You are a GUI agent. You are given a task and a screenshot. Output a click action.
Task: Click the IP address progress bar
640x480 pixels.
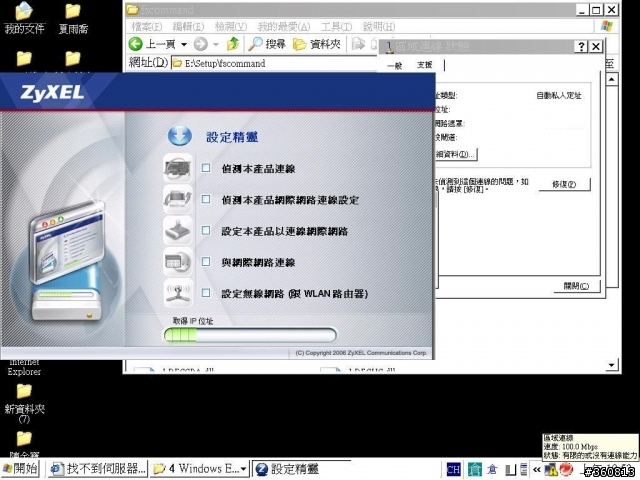[x=250, y=335]
